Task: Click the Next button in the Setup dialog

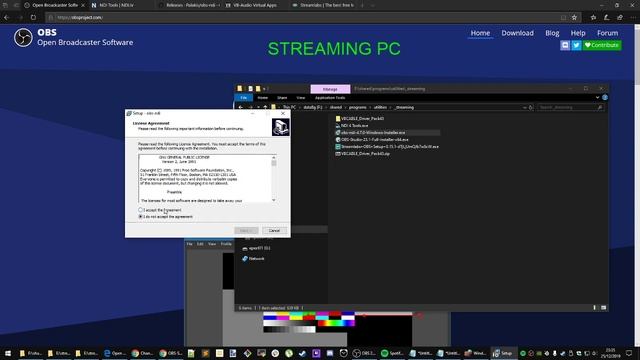Action: point(246,231)
